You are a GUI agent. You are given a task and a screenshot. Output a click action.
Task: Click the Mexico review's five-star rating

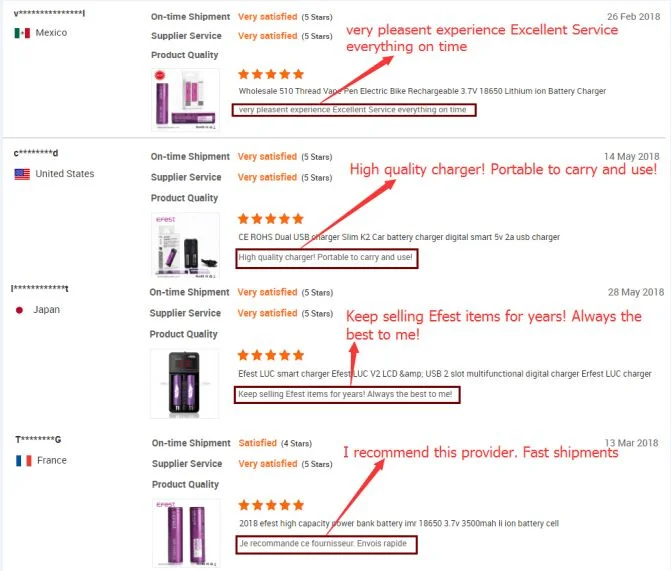271,74
